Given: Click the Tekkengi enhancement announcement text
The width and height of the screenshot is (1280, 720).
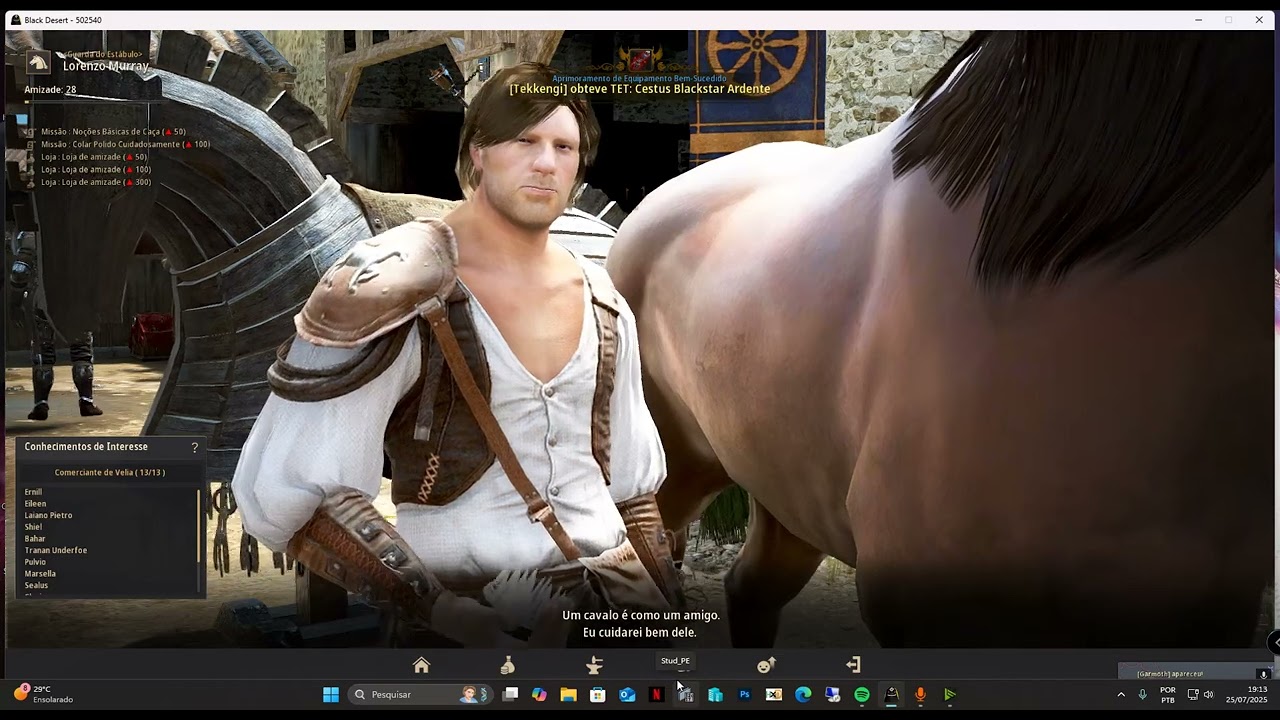Looking at the screenshot, I should pos(640,89).
